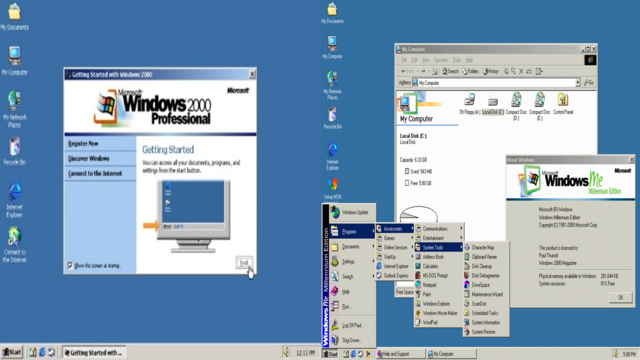Open the Control Panel icon in My Computer

[x=563, y=104]
